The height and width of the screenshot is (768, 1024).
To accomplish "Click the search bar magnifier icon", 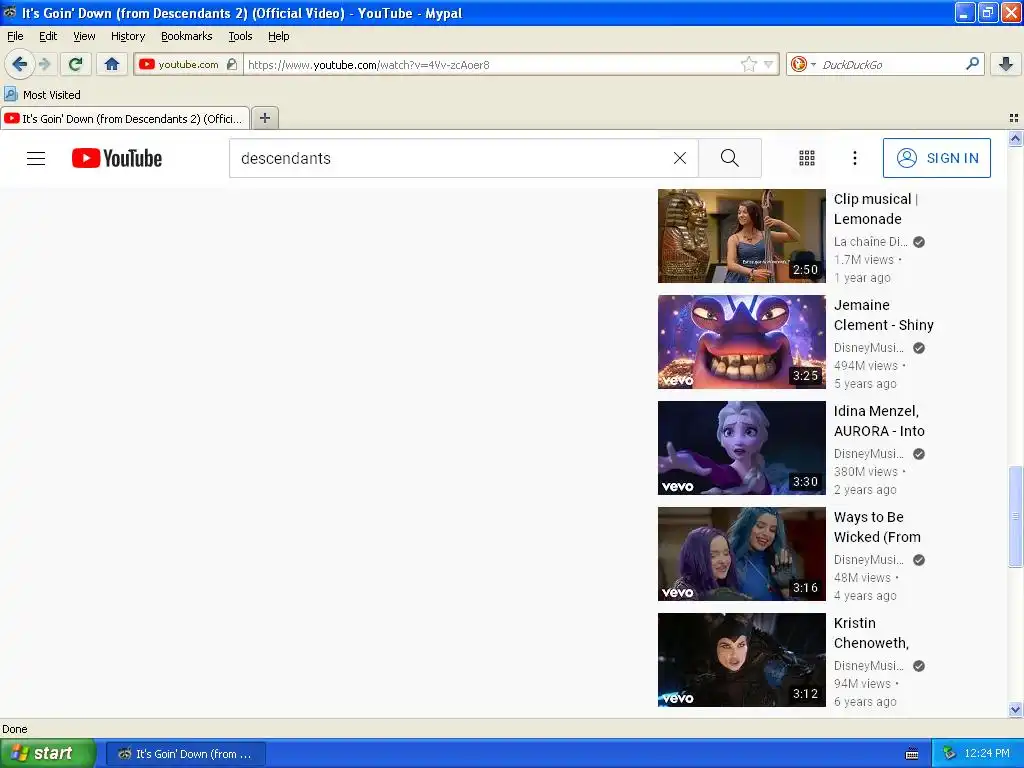I will click(972, 64).
